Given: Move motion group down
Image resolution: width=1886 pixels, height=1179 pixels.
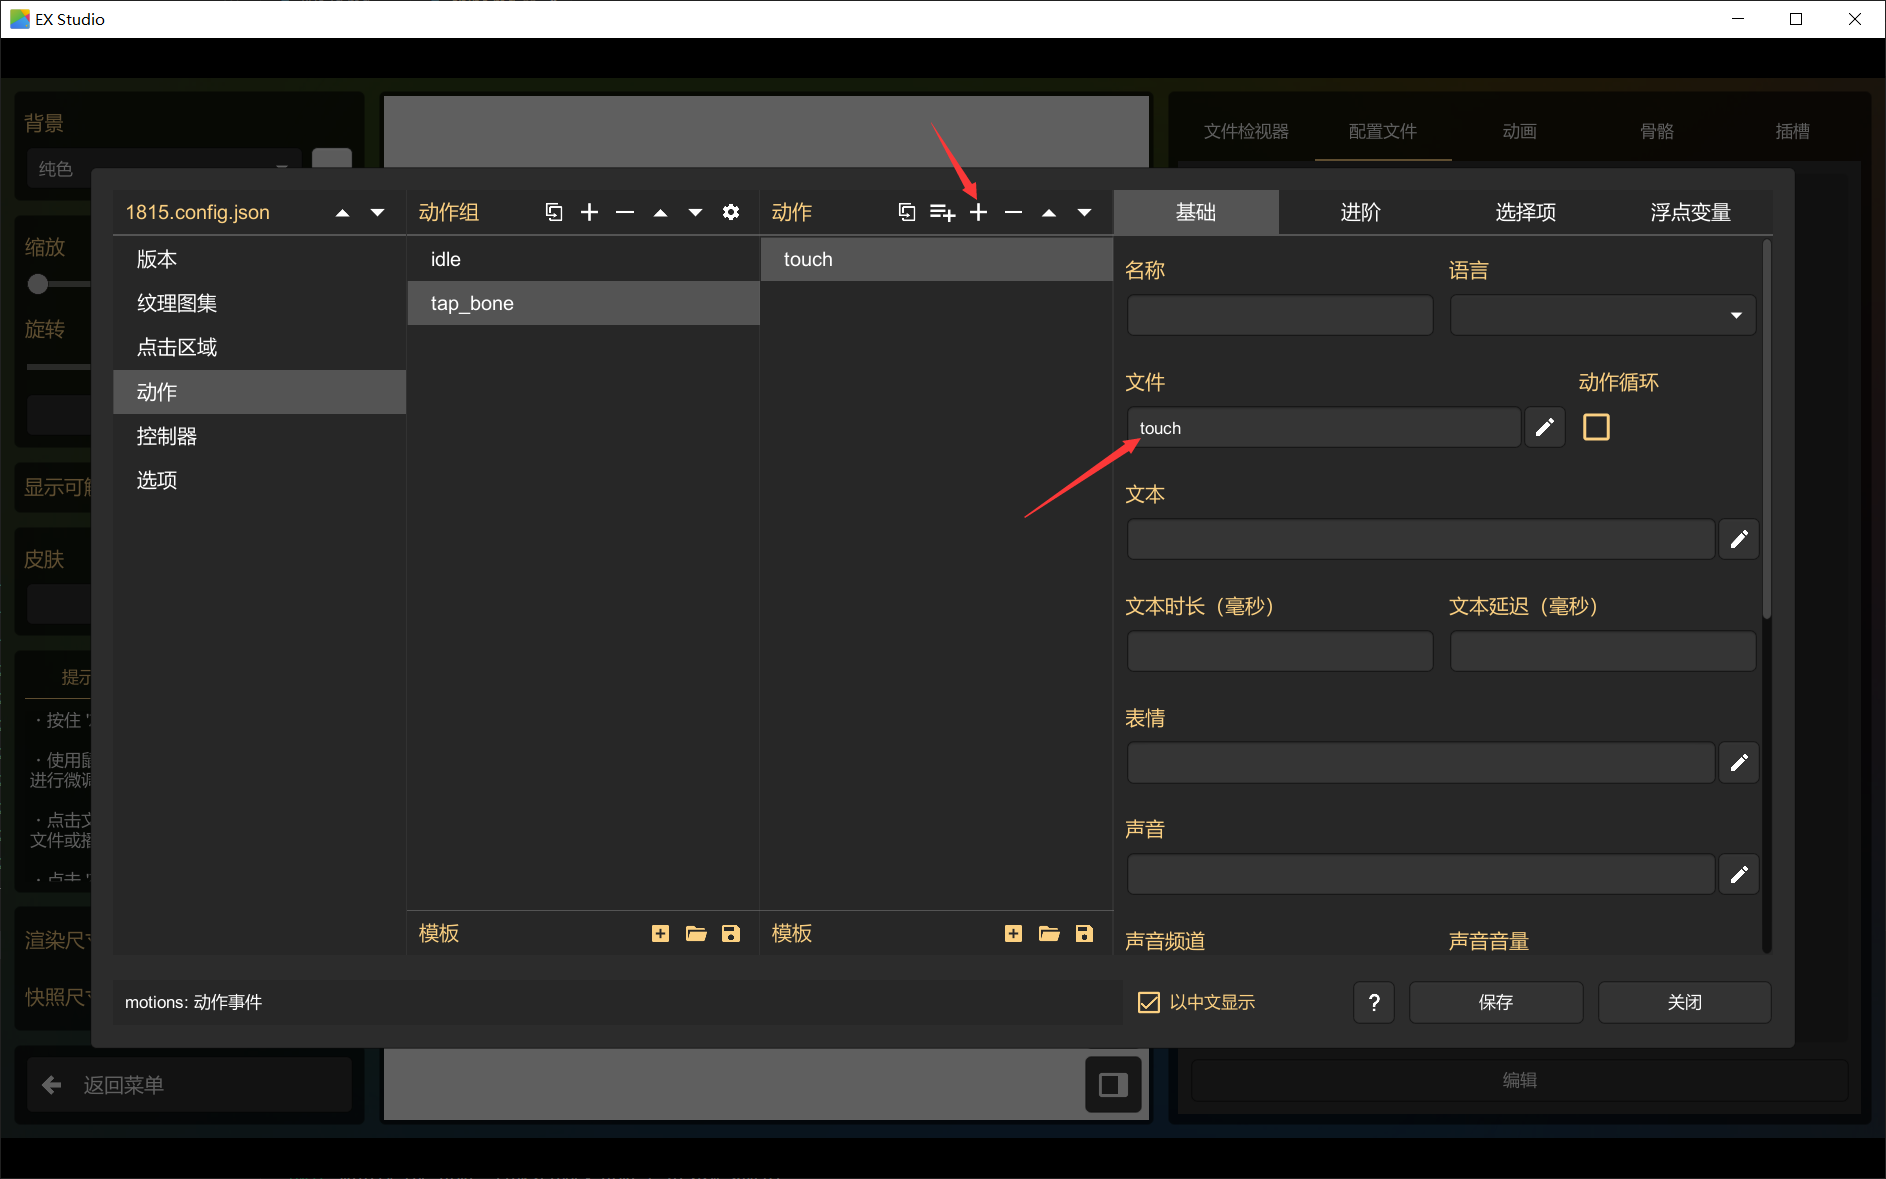Looking at the screenshot, I should click(695, 212).
